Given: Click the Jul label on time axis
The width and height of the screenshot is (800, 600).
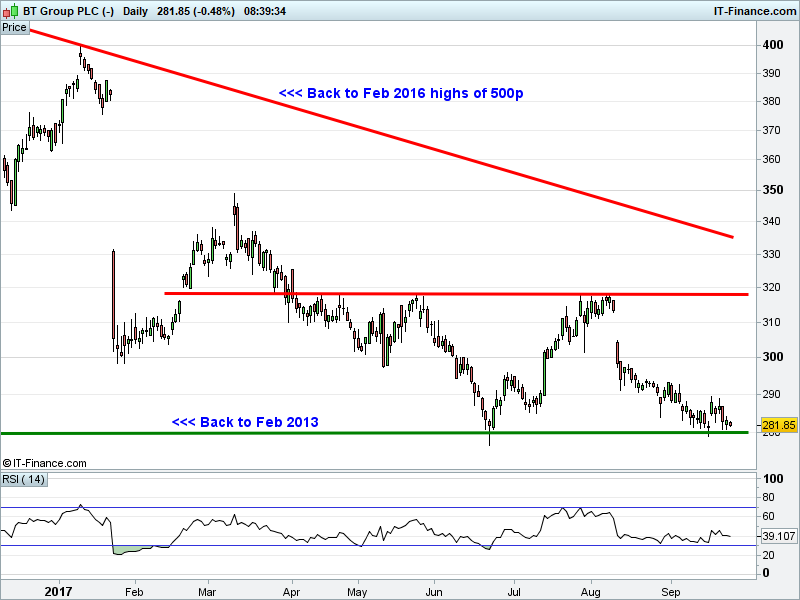Looking at the screenshot, I should tap(514, 592).
